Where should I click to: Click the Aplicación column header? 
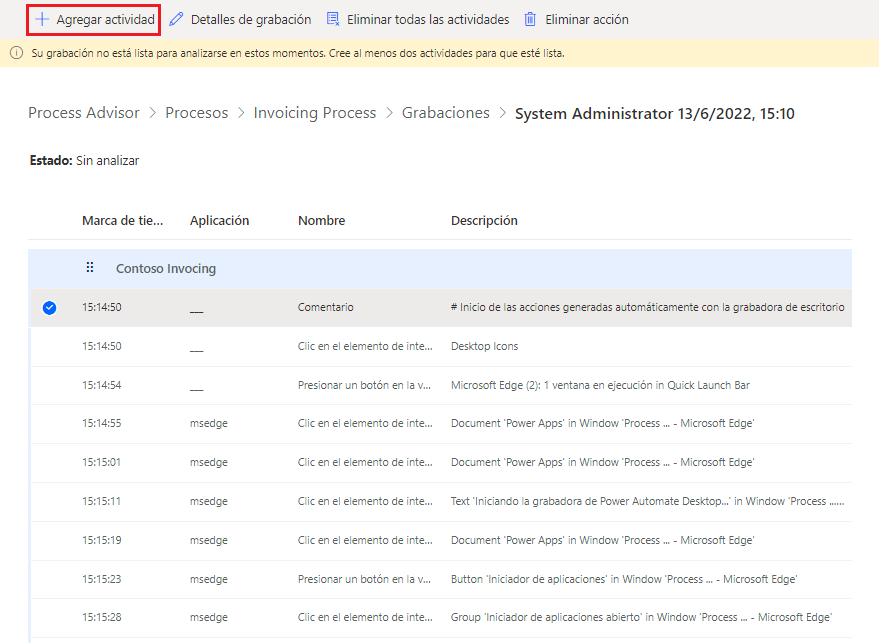(219, 220)
